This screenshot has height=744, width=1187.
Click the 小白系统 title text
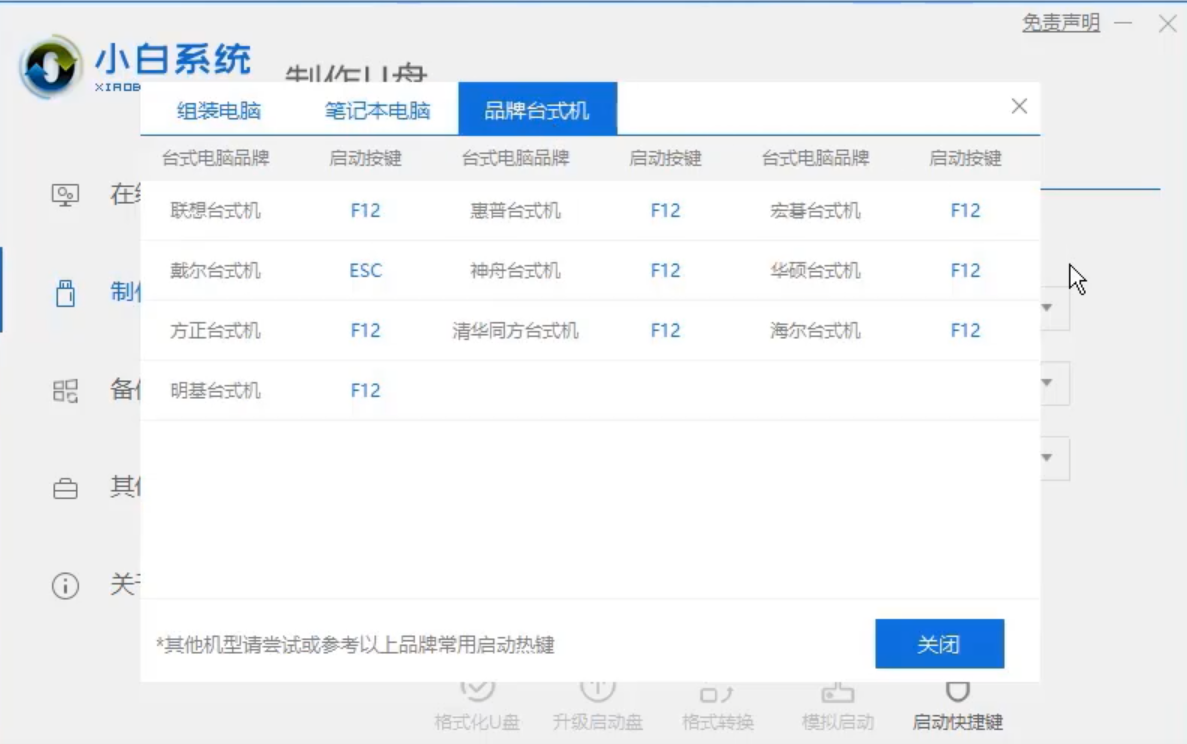click(173, 59)
